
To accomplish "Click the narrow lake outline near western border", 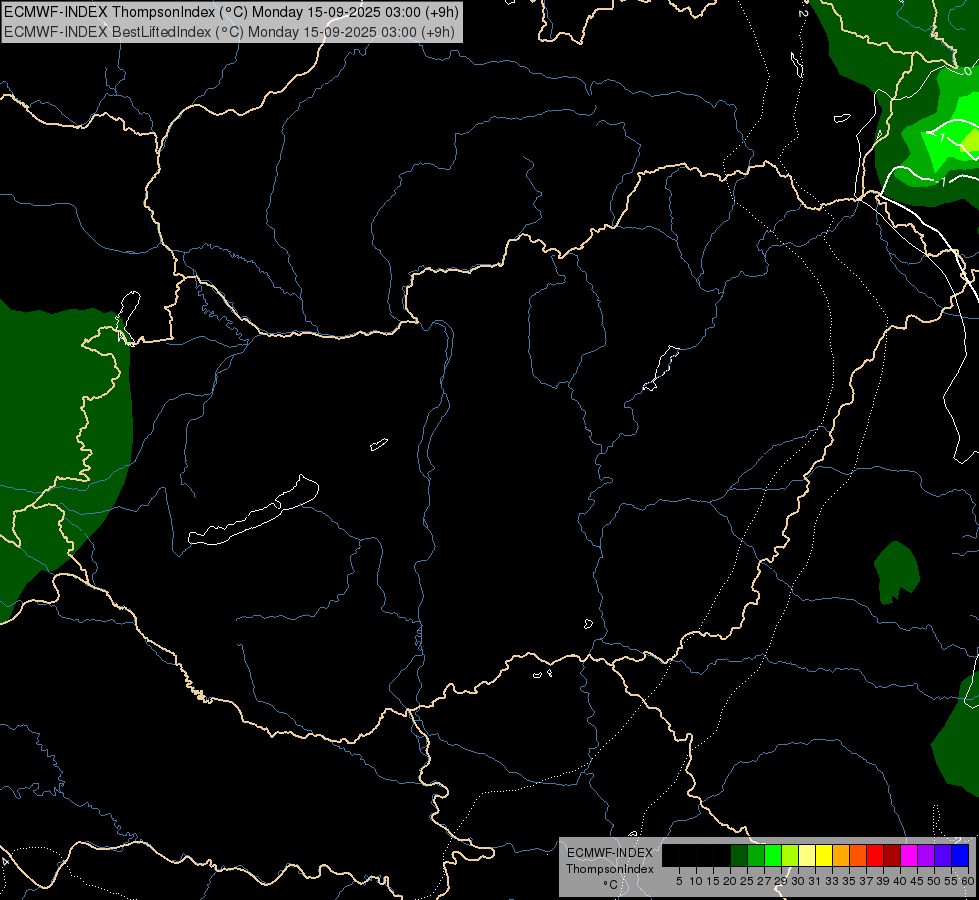I will pos(128,317).
